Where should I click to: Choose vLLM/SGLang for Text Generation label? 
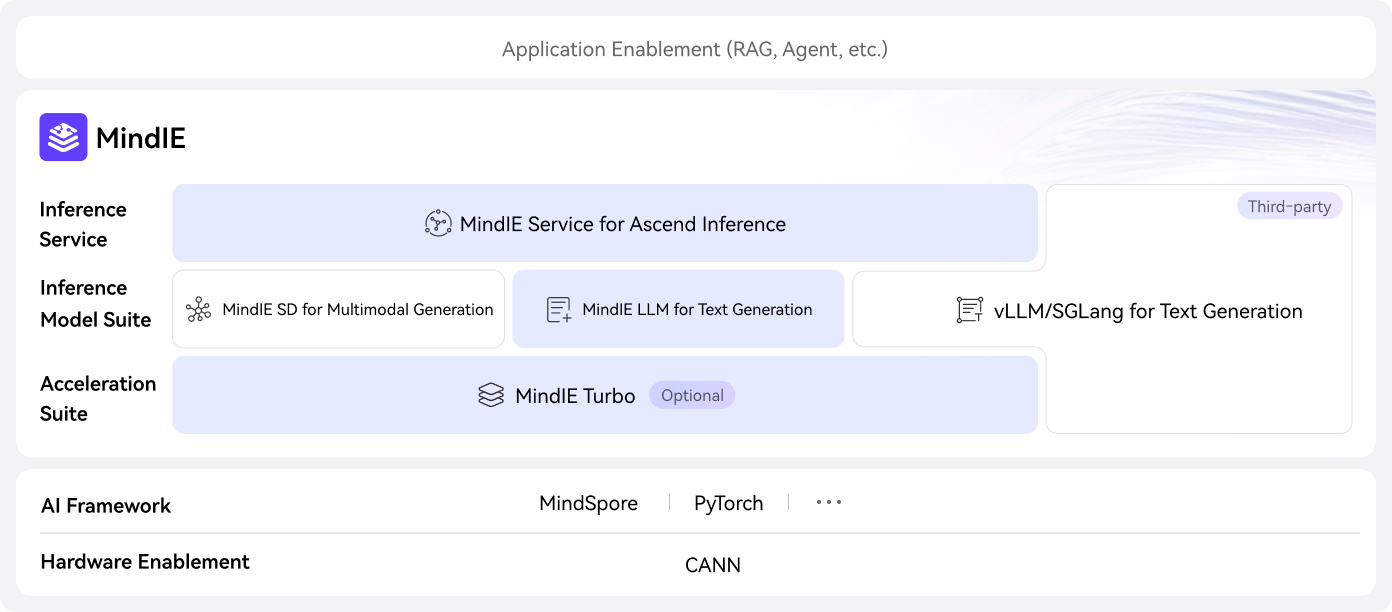point(1148,311)
